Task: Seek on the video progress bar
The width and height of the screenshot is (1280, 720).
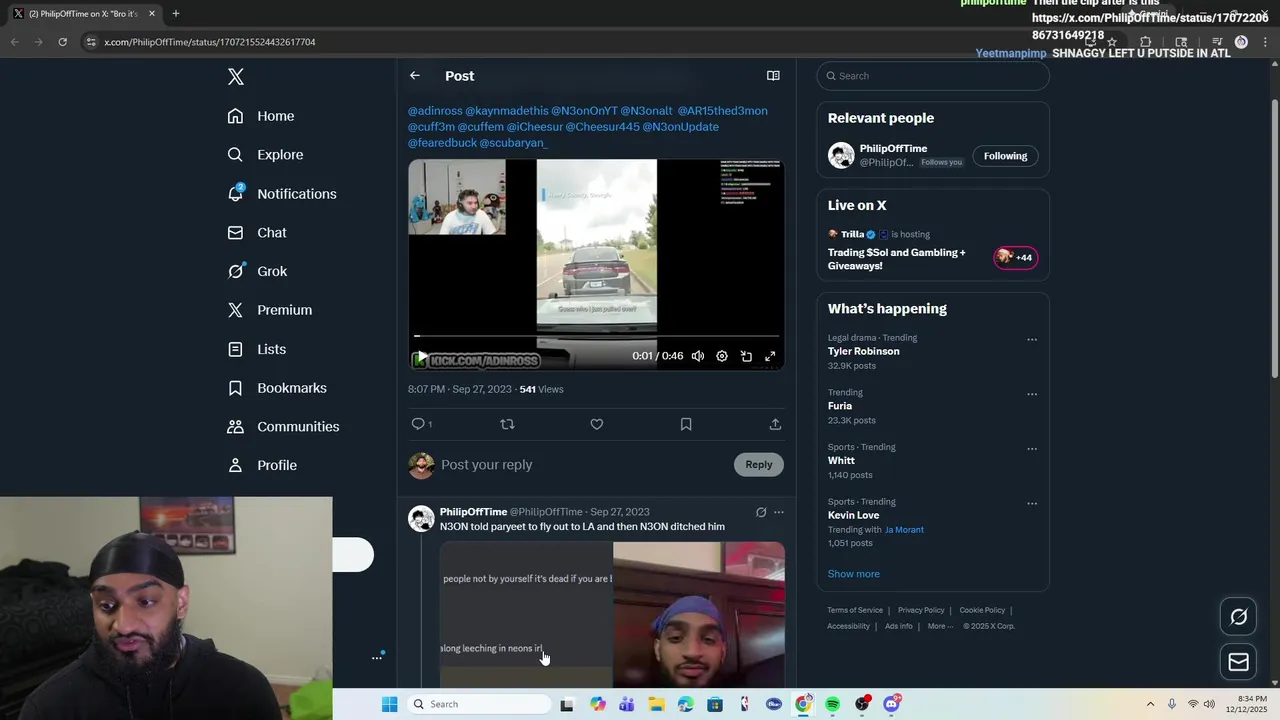Action: (596, 337)
